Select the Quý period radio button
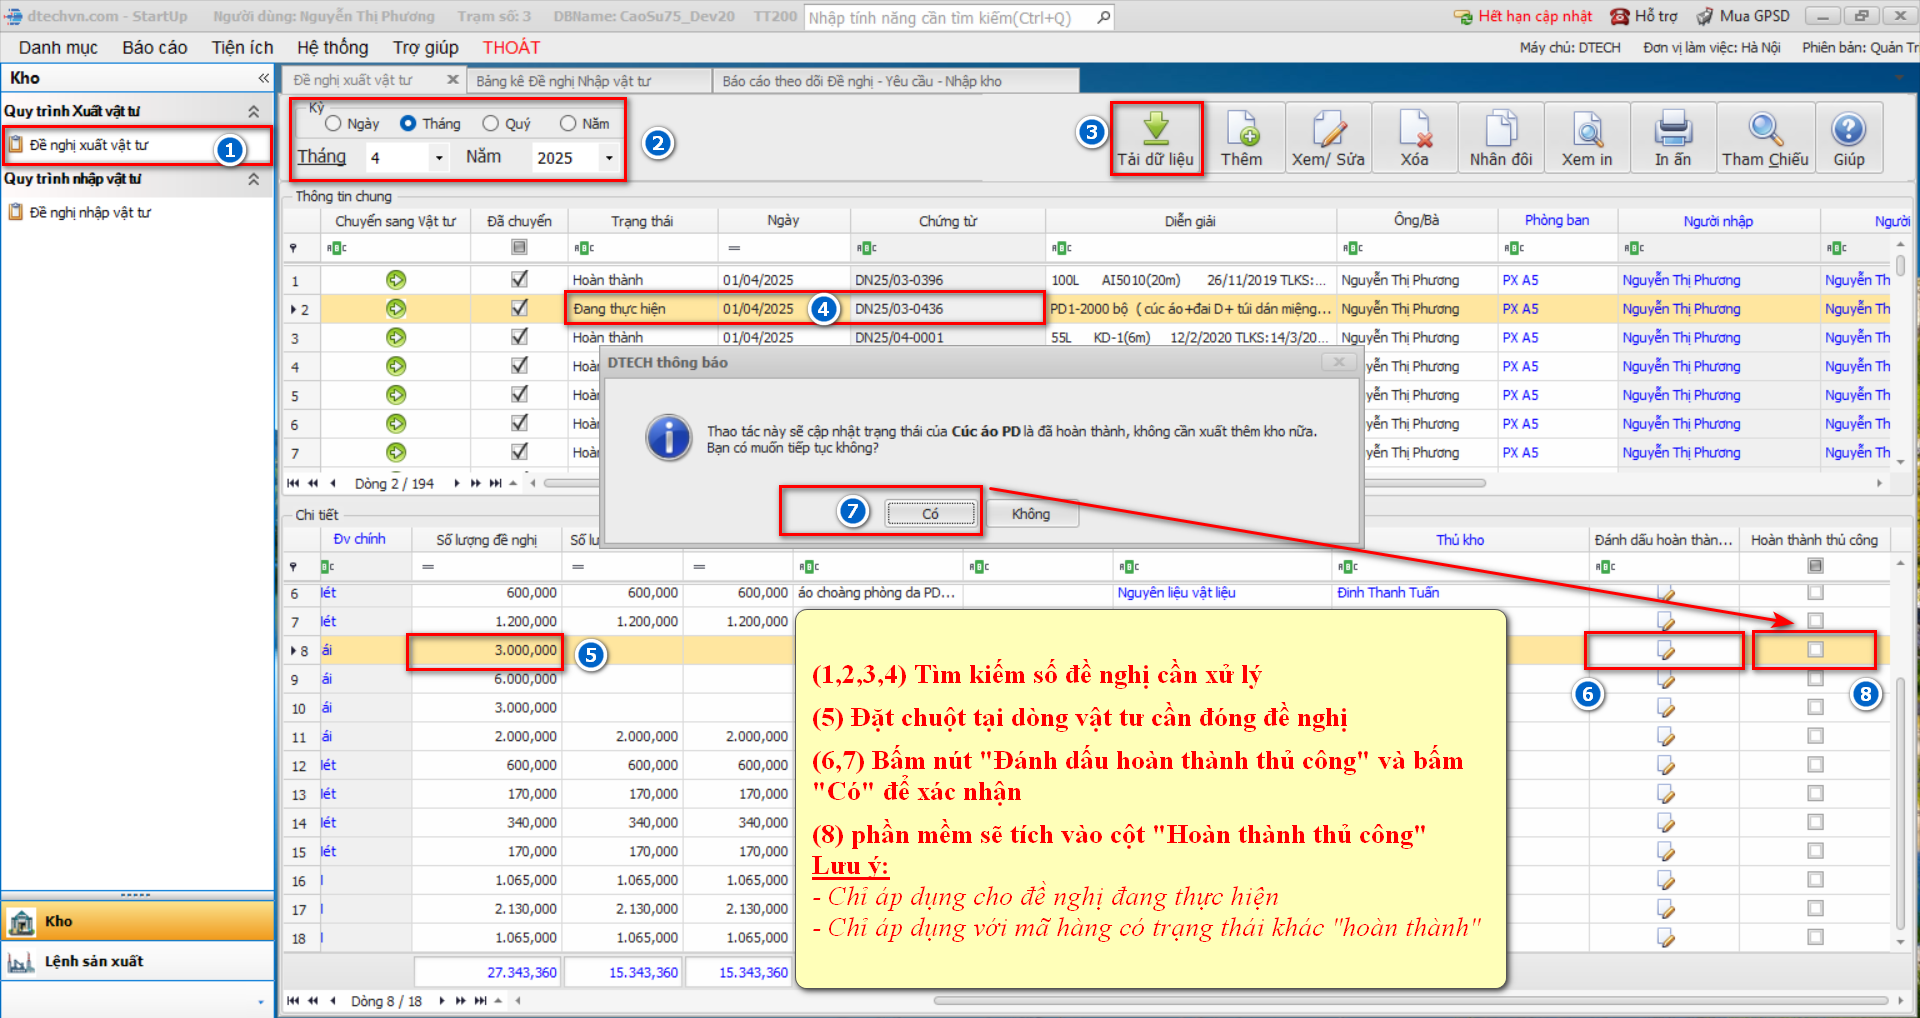Screen dimensions: 1920x1018 coord(491,124)
